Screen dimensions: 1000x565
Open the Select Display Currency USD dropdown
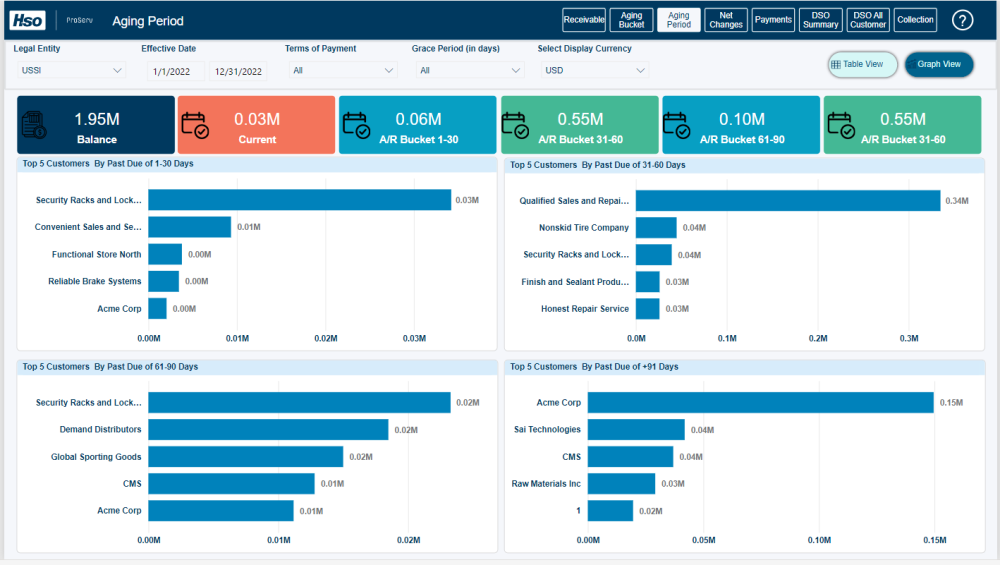click(x=595, y=70)
